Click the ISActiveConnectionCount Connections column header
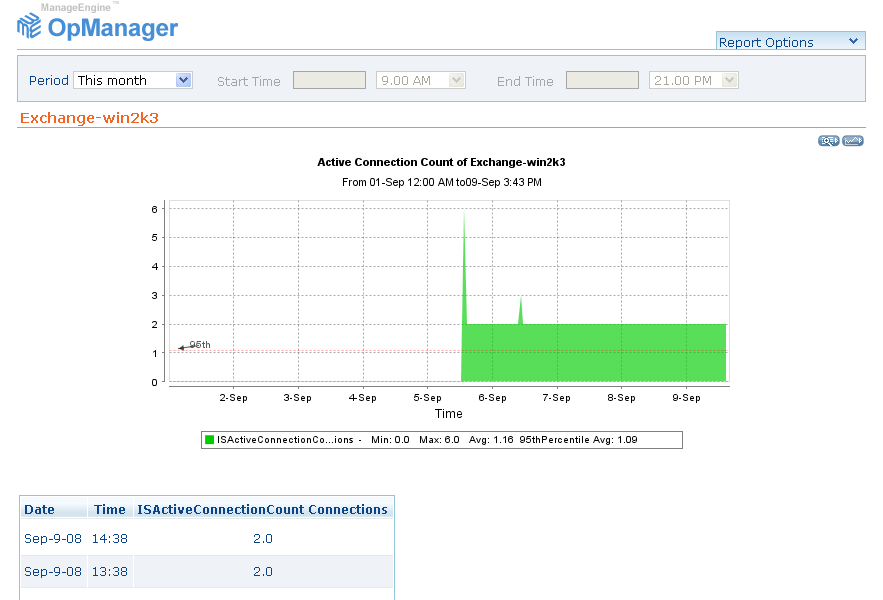Viewport: 883px width, 600px height. pyautogui.click(x=262, y=509)
